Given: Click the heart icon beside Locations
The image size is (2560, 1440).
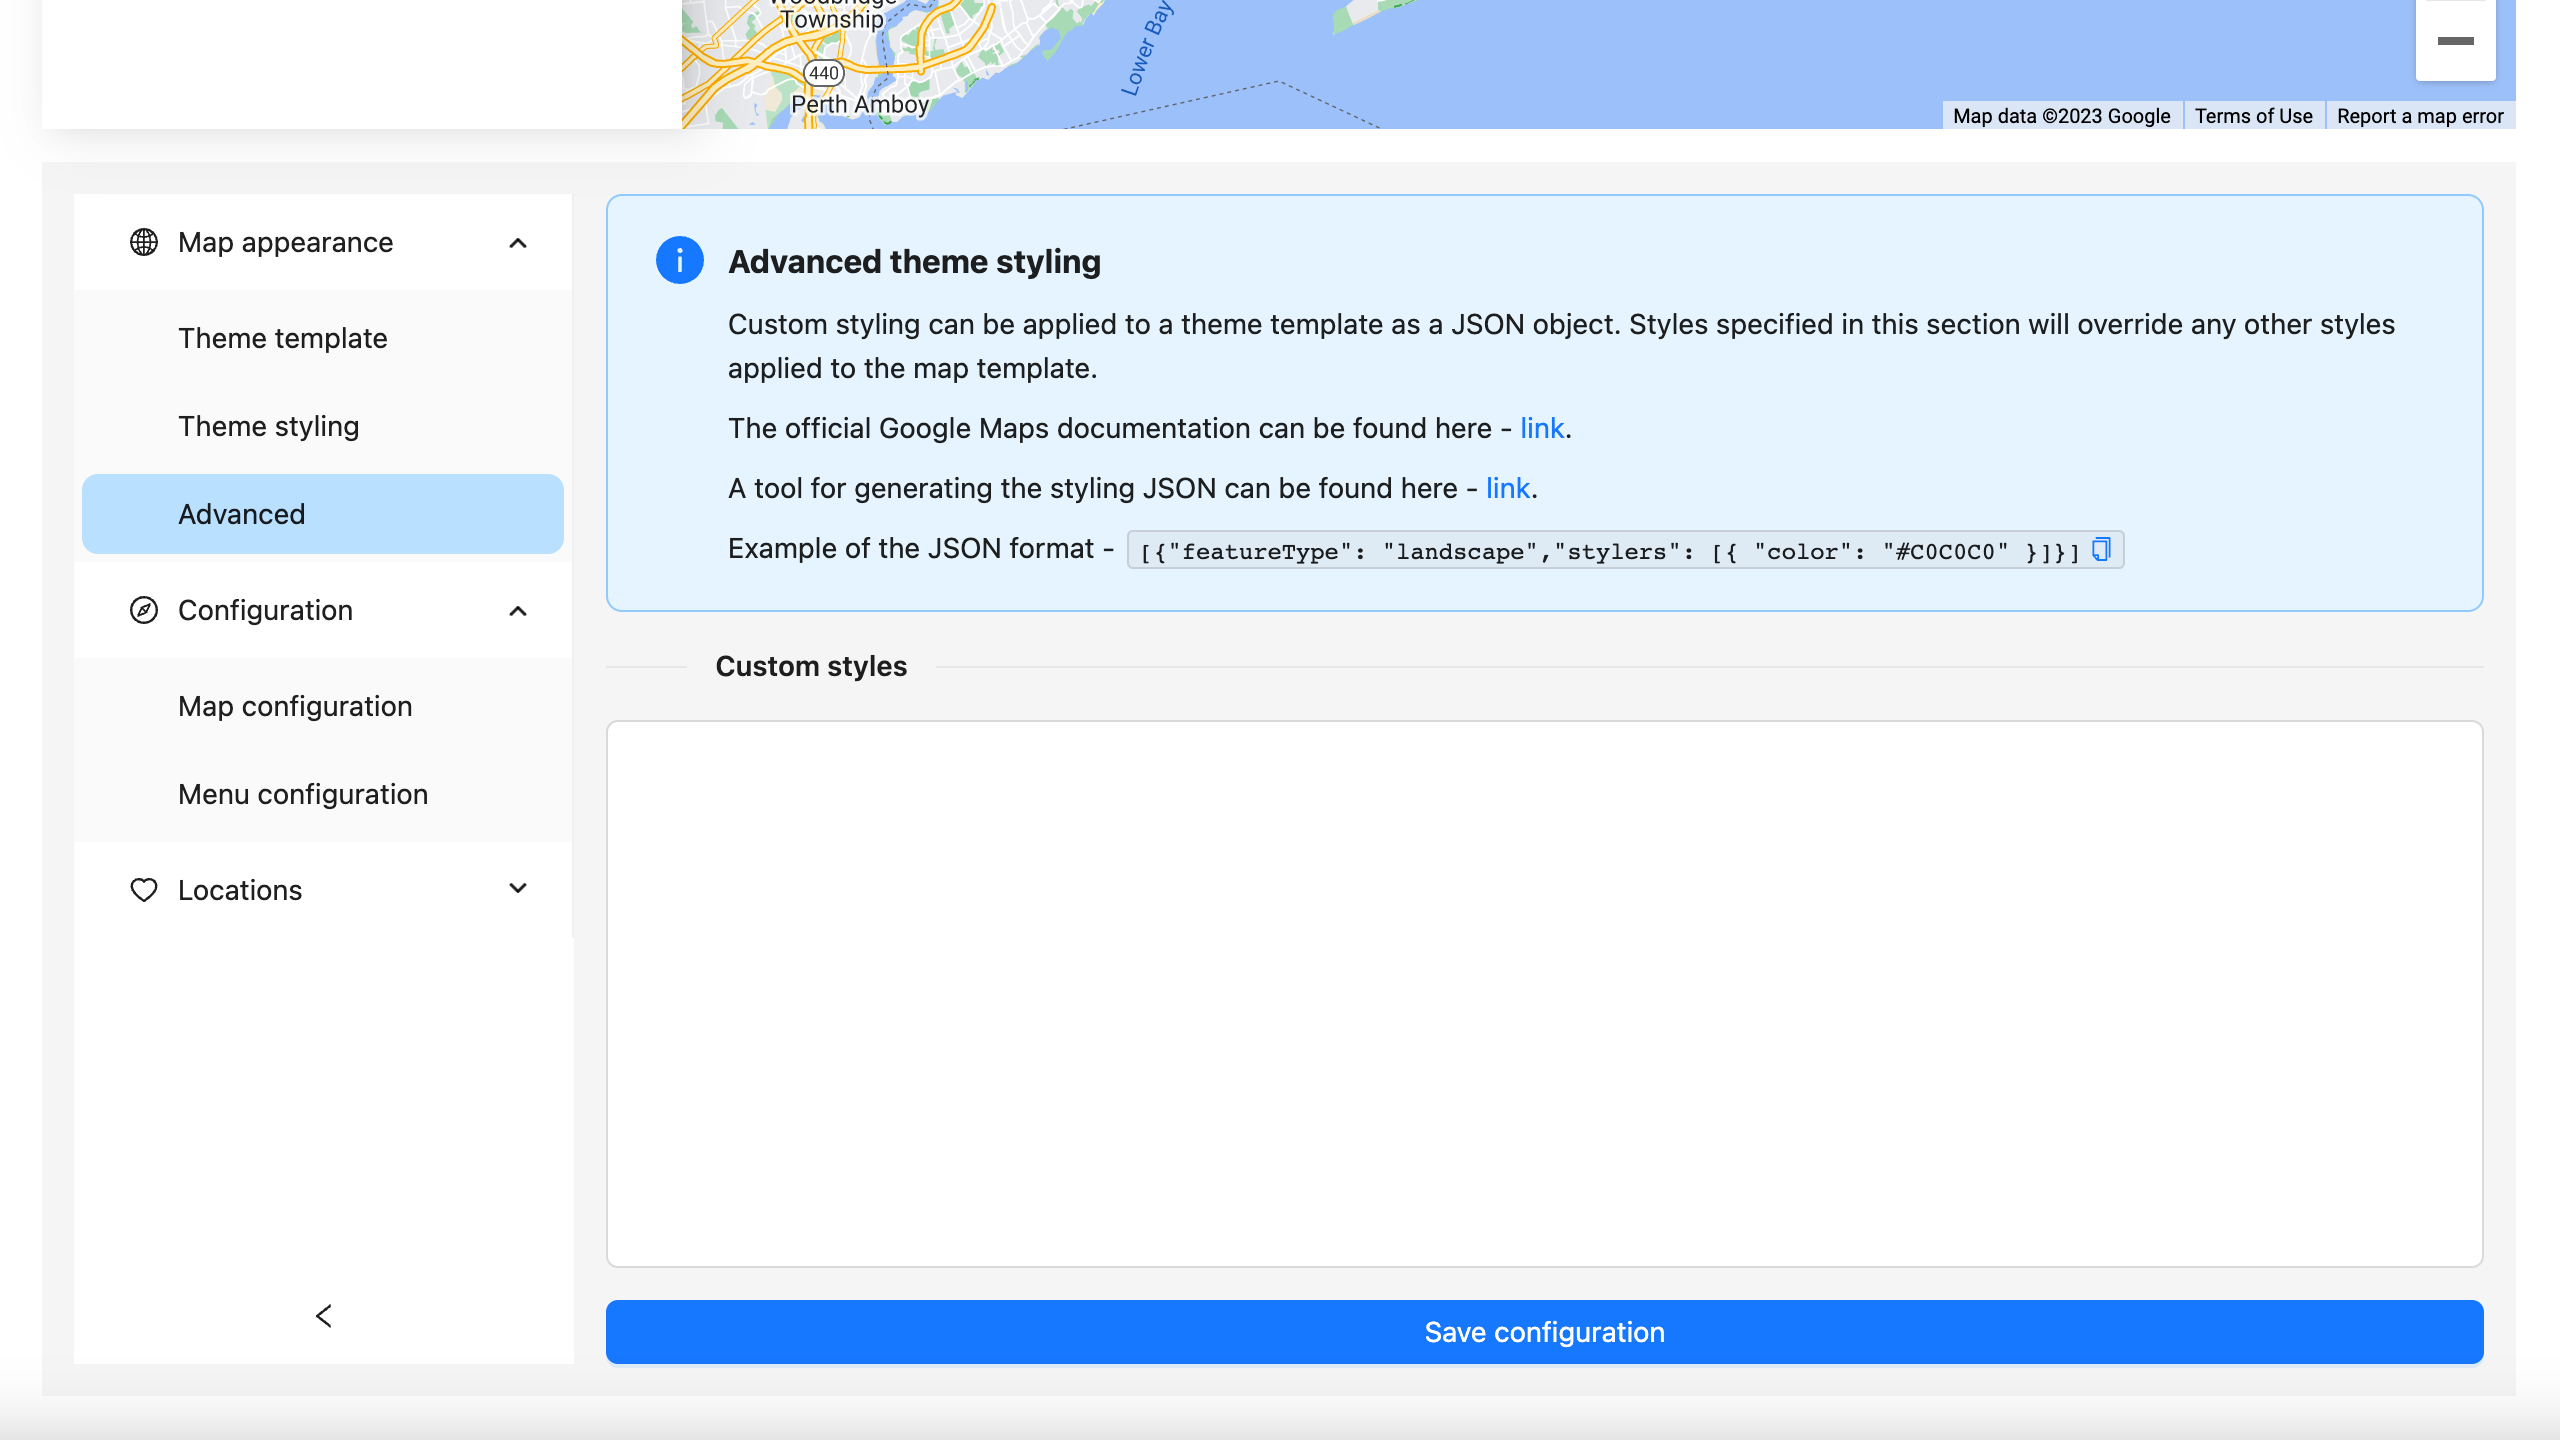Looking at the screenshot, I should pyautogui.click(x=143, y=889).
